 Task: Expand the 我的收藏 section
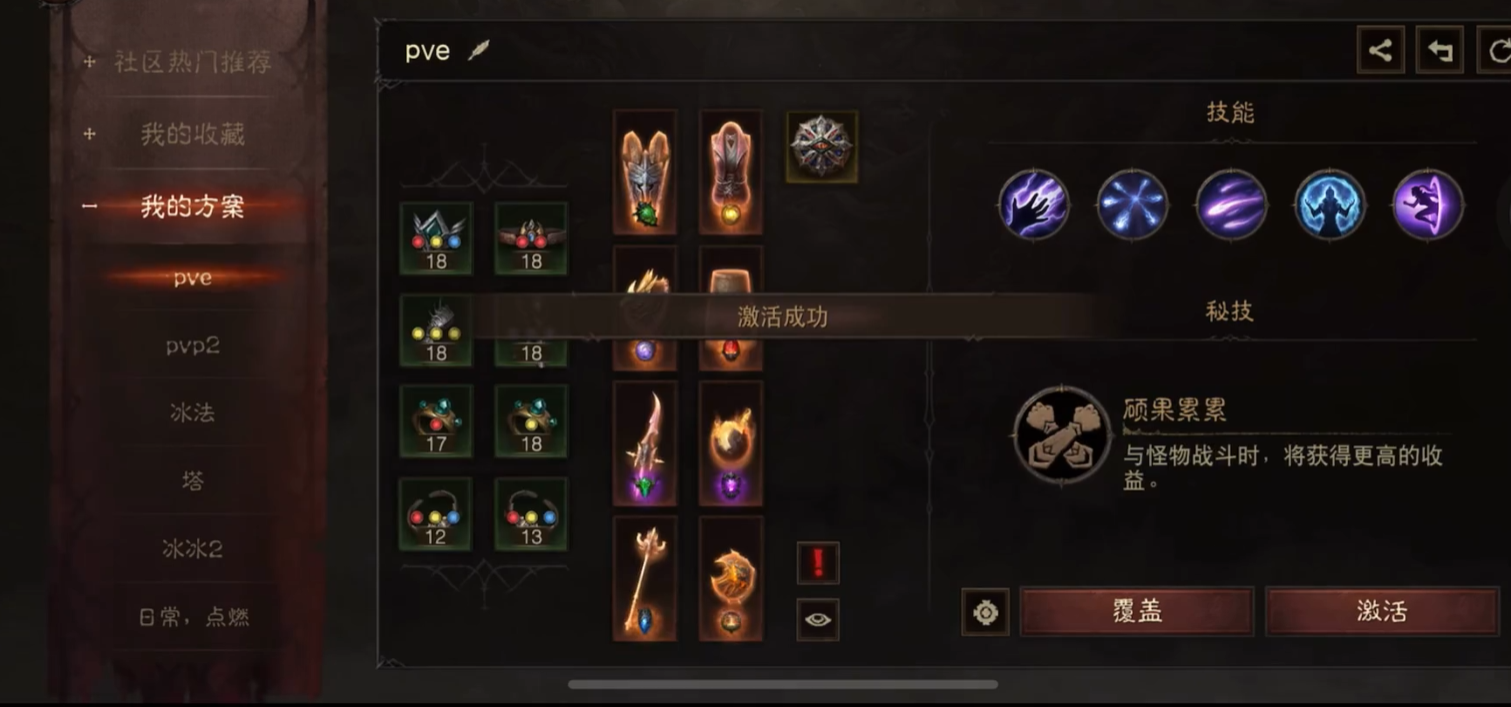(x=192, y=134)
